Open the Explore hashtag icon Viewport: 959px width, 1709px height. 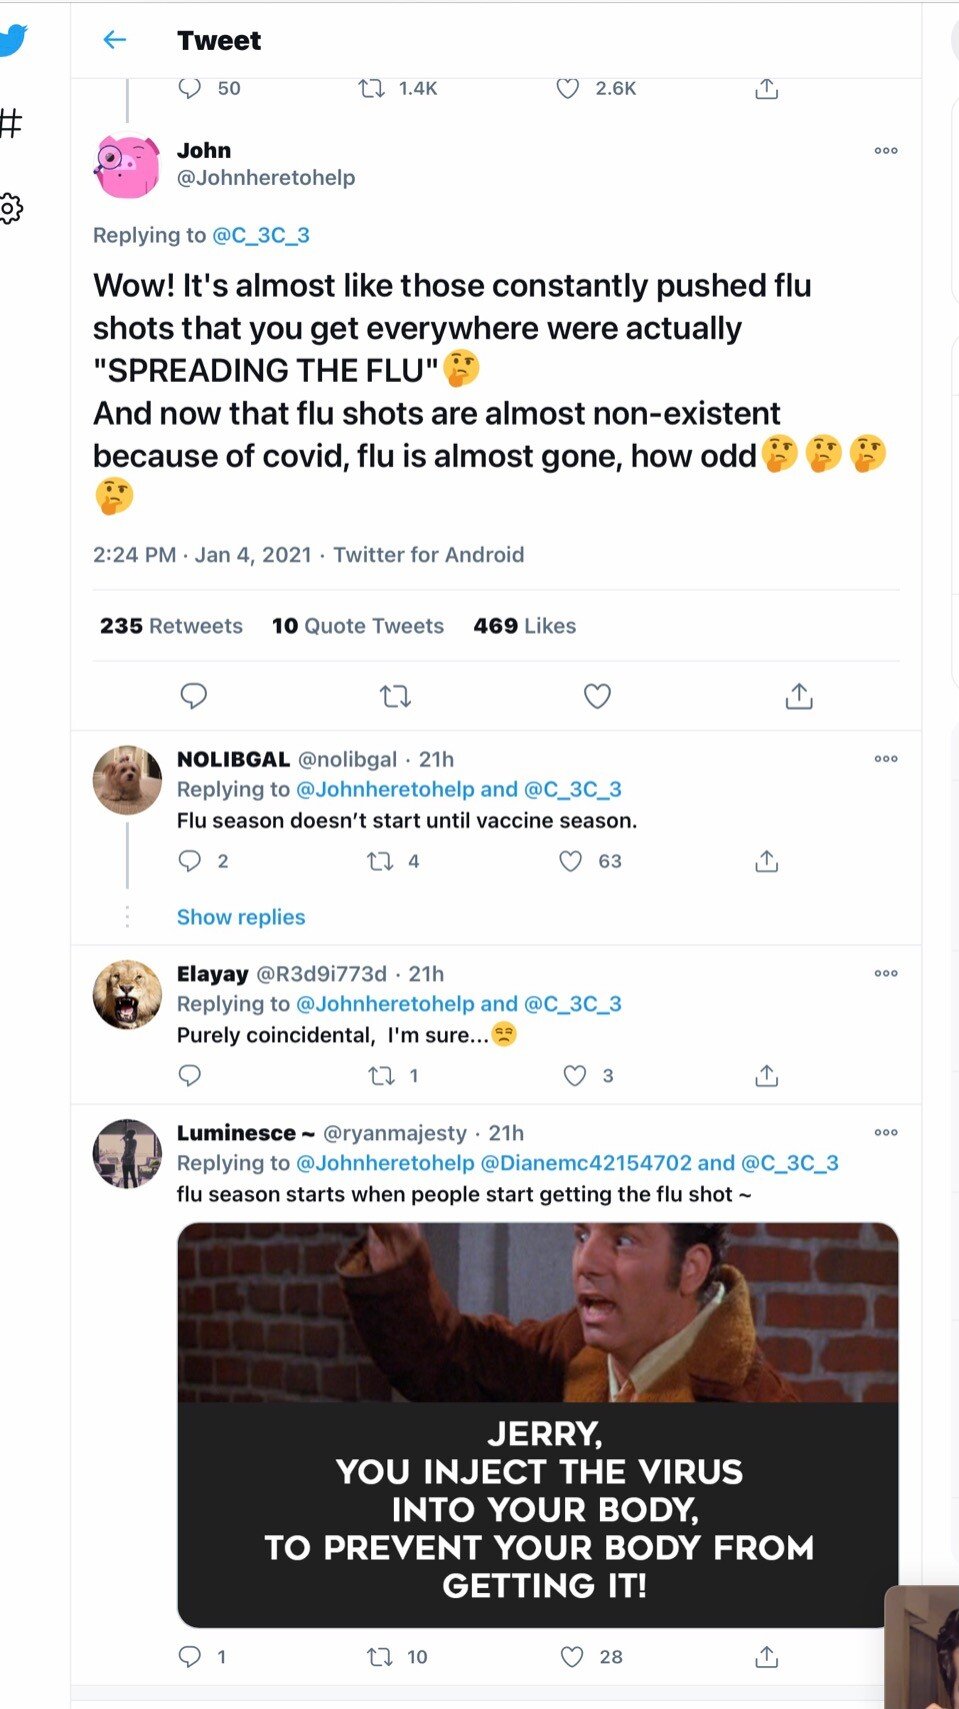(10, 123)
